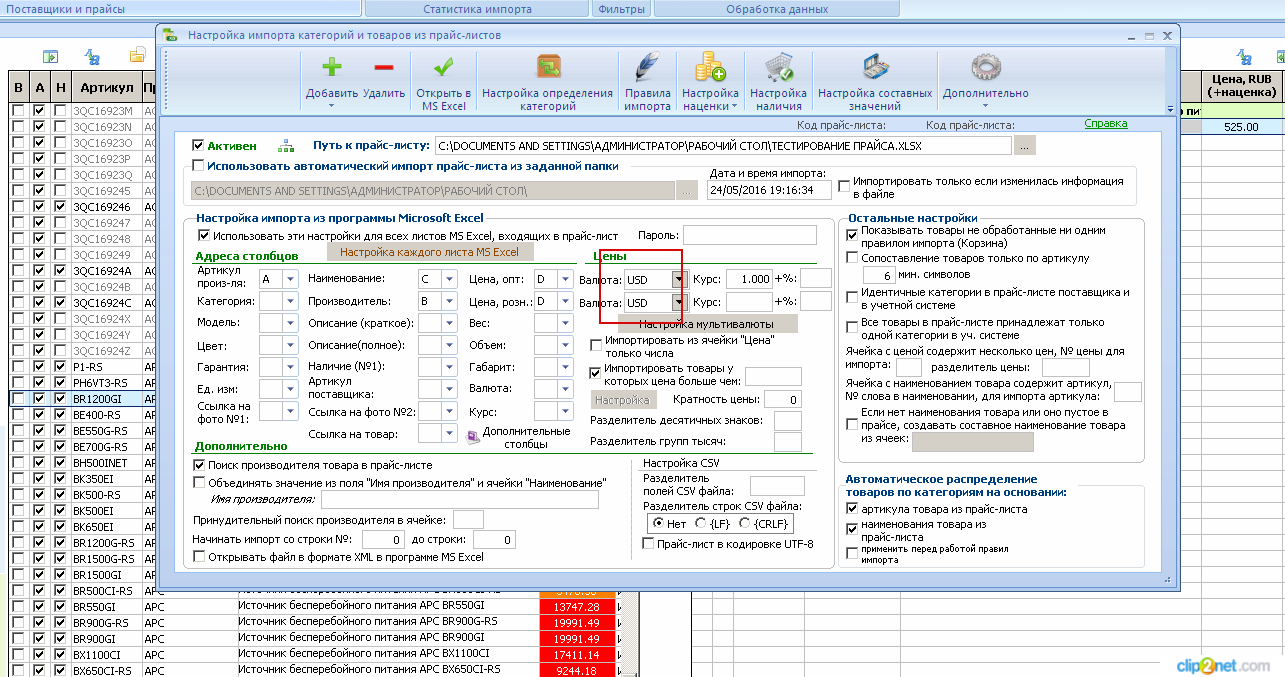Click the Справка help link
Image resolution: width=1285 pixels, height=677 pixels.
tap(1105, 124)
